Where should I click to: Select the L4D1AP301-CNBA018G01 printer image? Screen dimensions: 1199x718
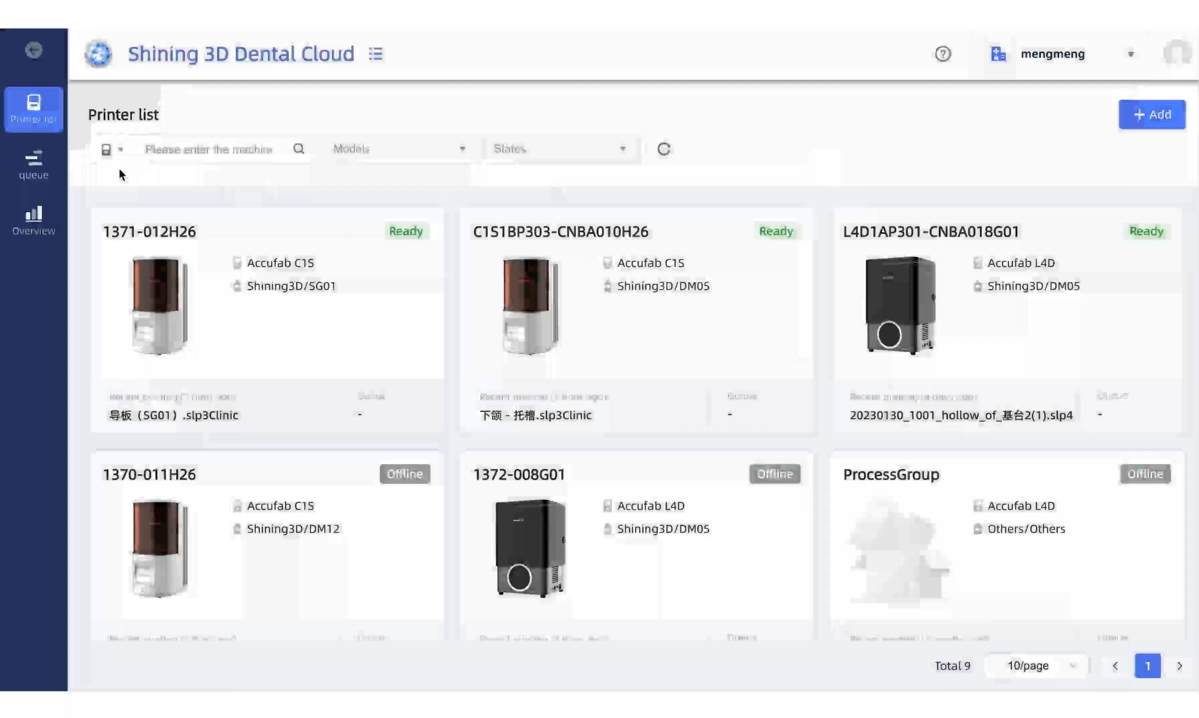click(899, 305)
